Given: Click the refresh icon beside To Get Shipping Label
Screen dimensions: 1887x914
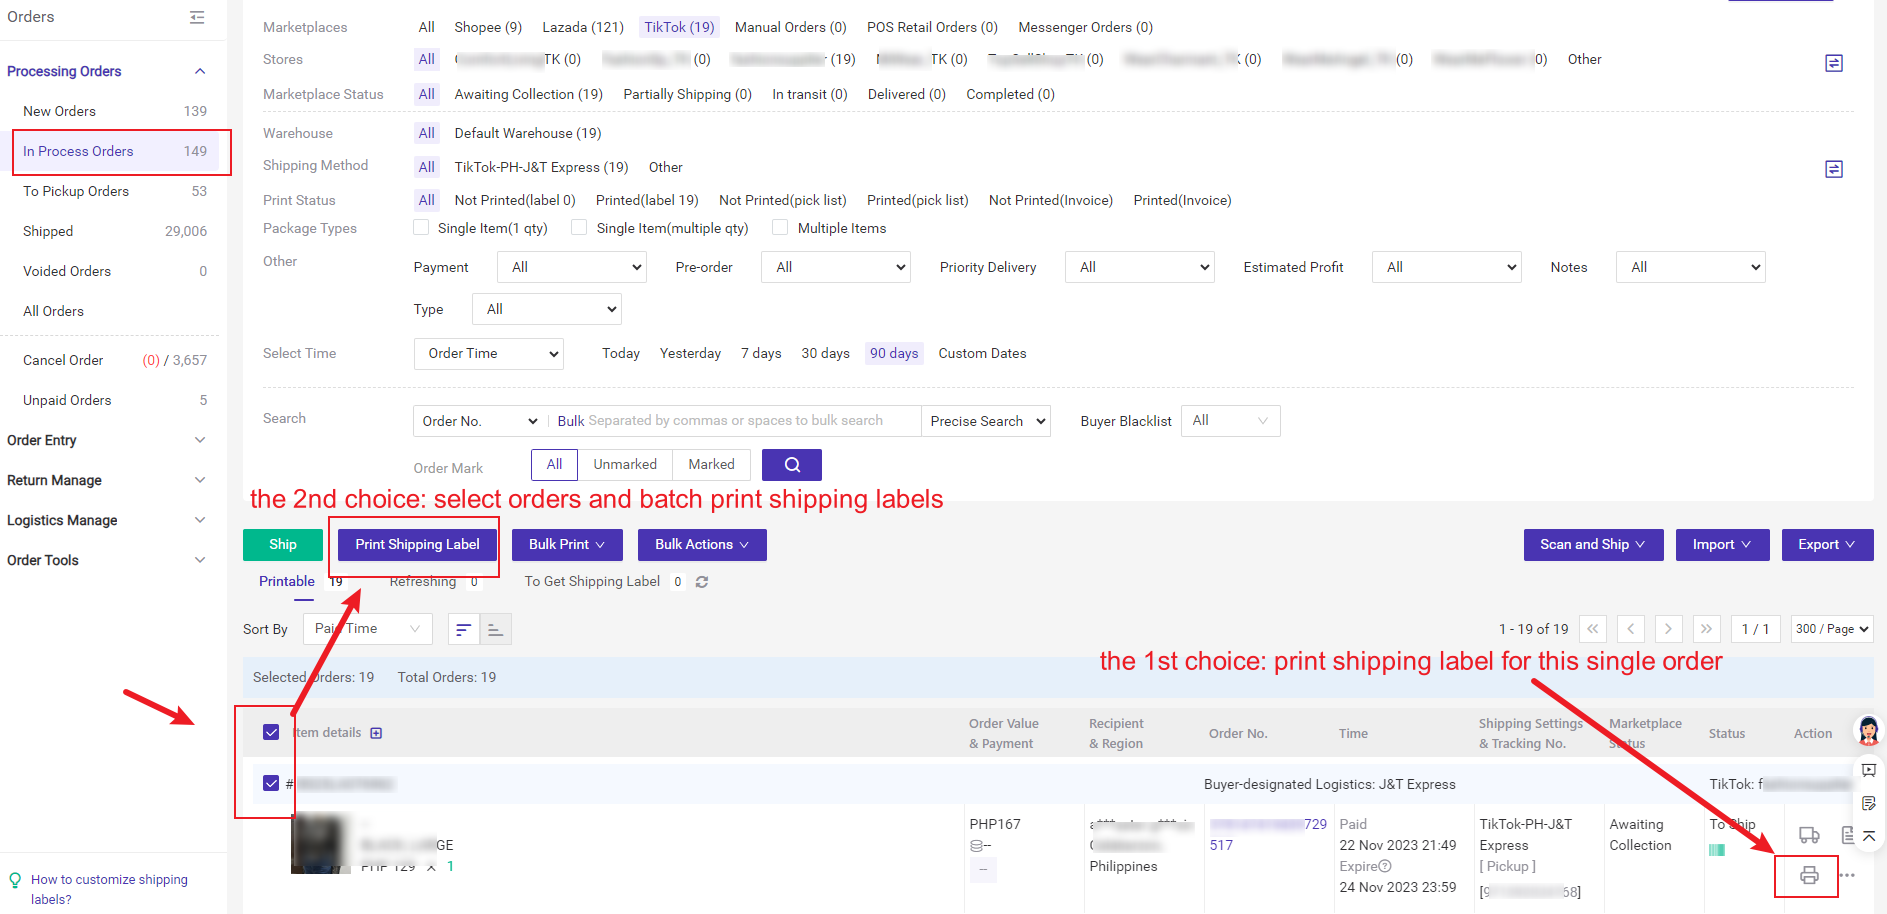Looking at the screenshot, I should [x=702, y=582].
